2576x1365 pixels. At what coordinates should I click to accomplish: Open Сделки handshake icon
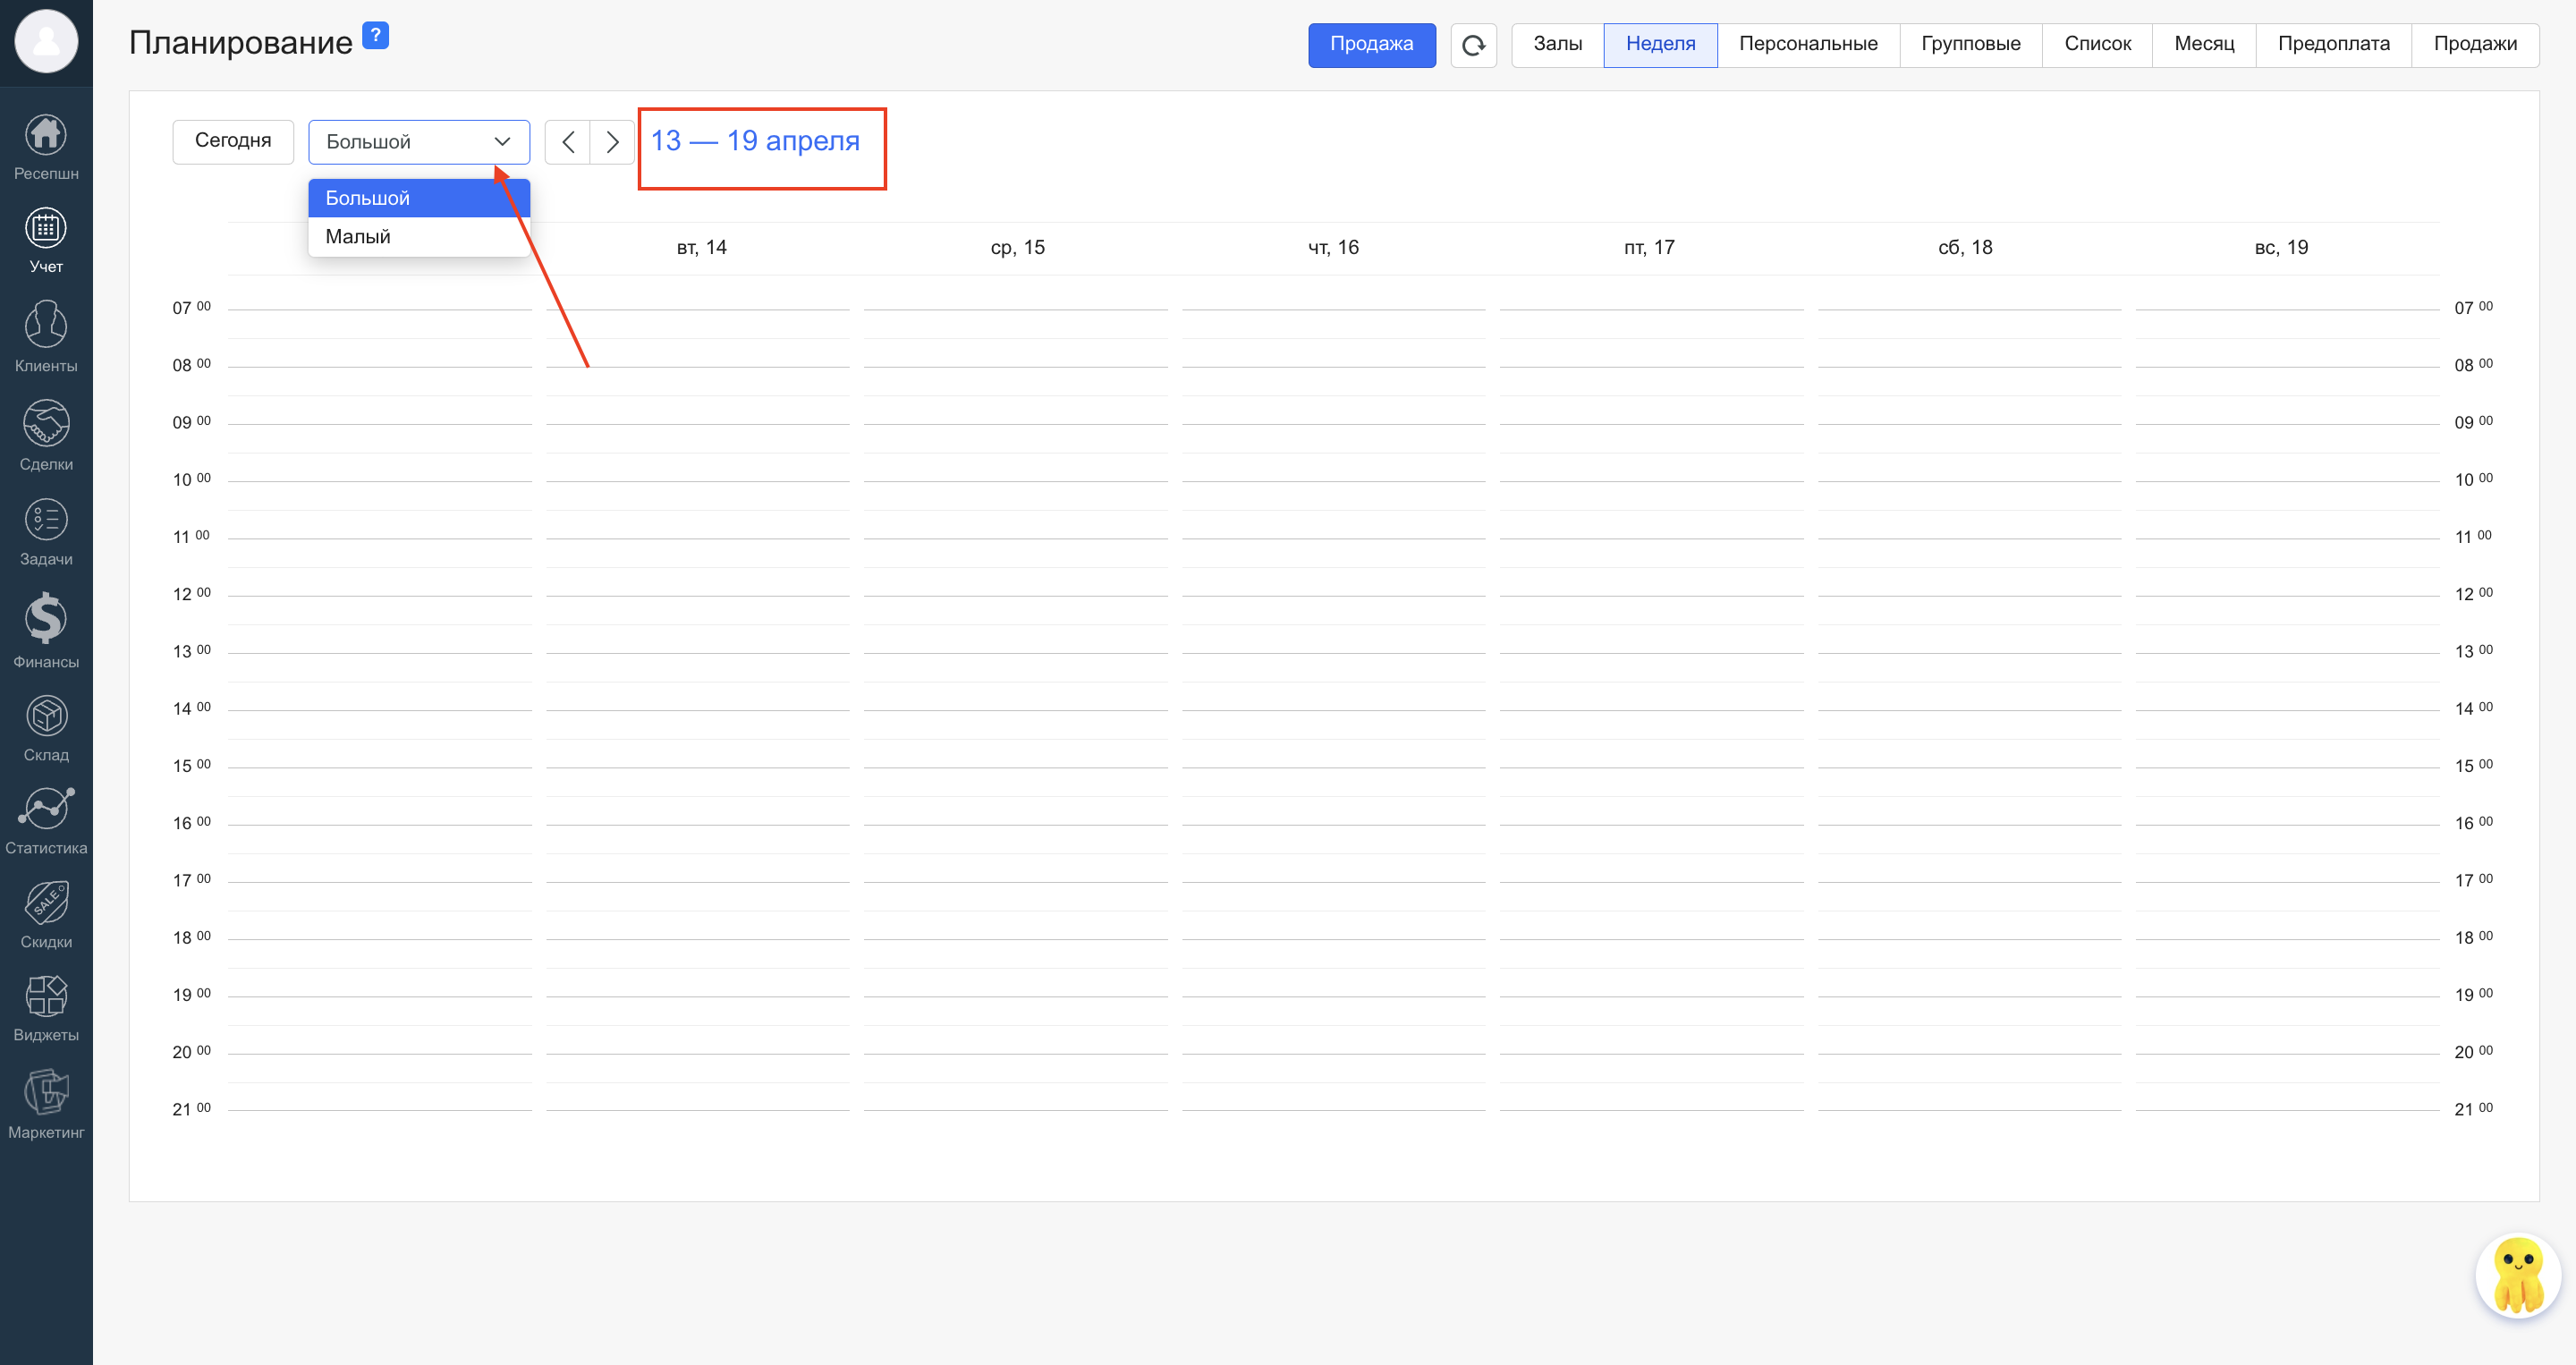[x=46, y=425]
